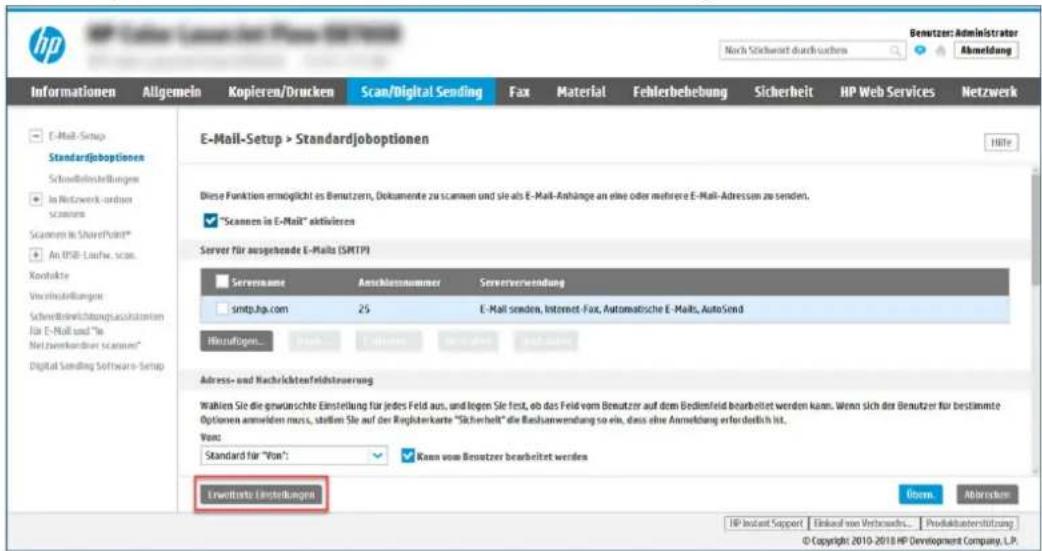
Task: Click the Erweiterte Einstellungen button
Action: pyautogui.click(x=261, y=495)
